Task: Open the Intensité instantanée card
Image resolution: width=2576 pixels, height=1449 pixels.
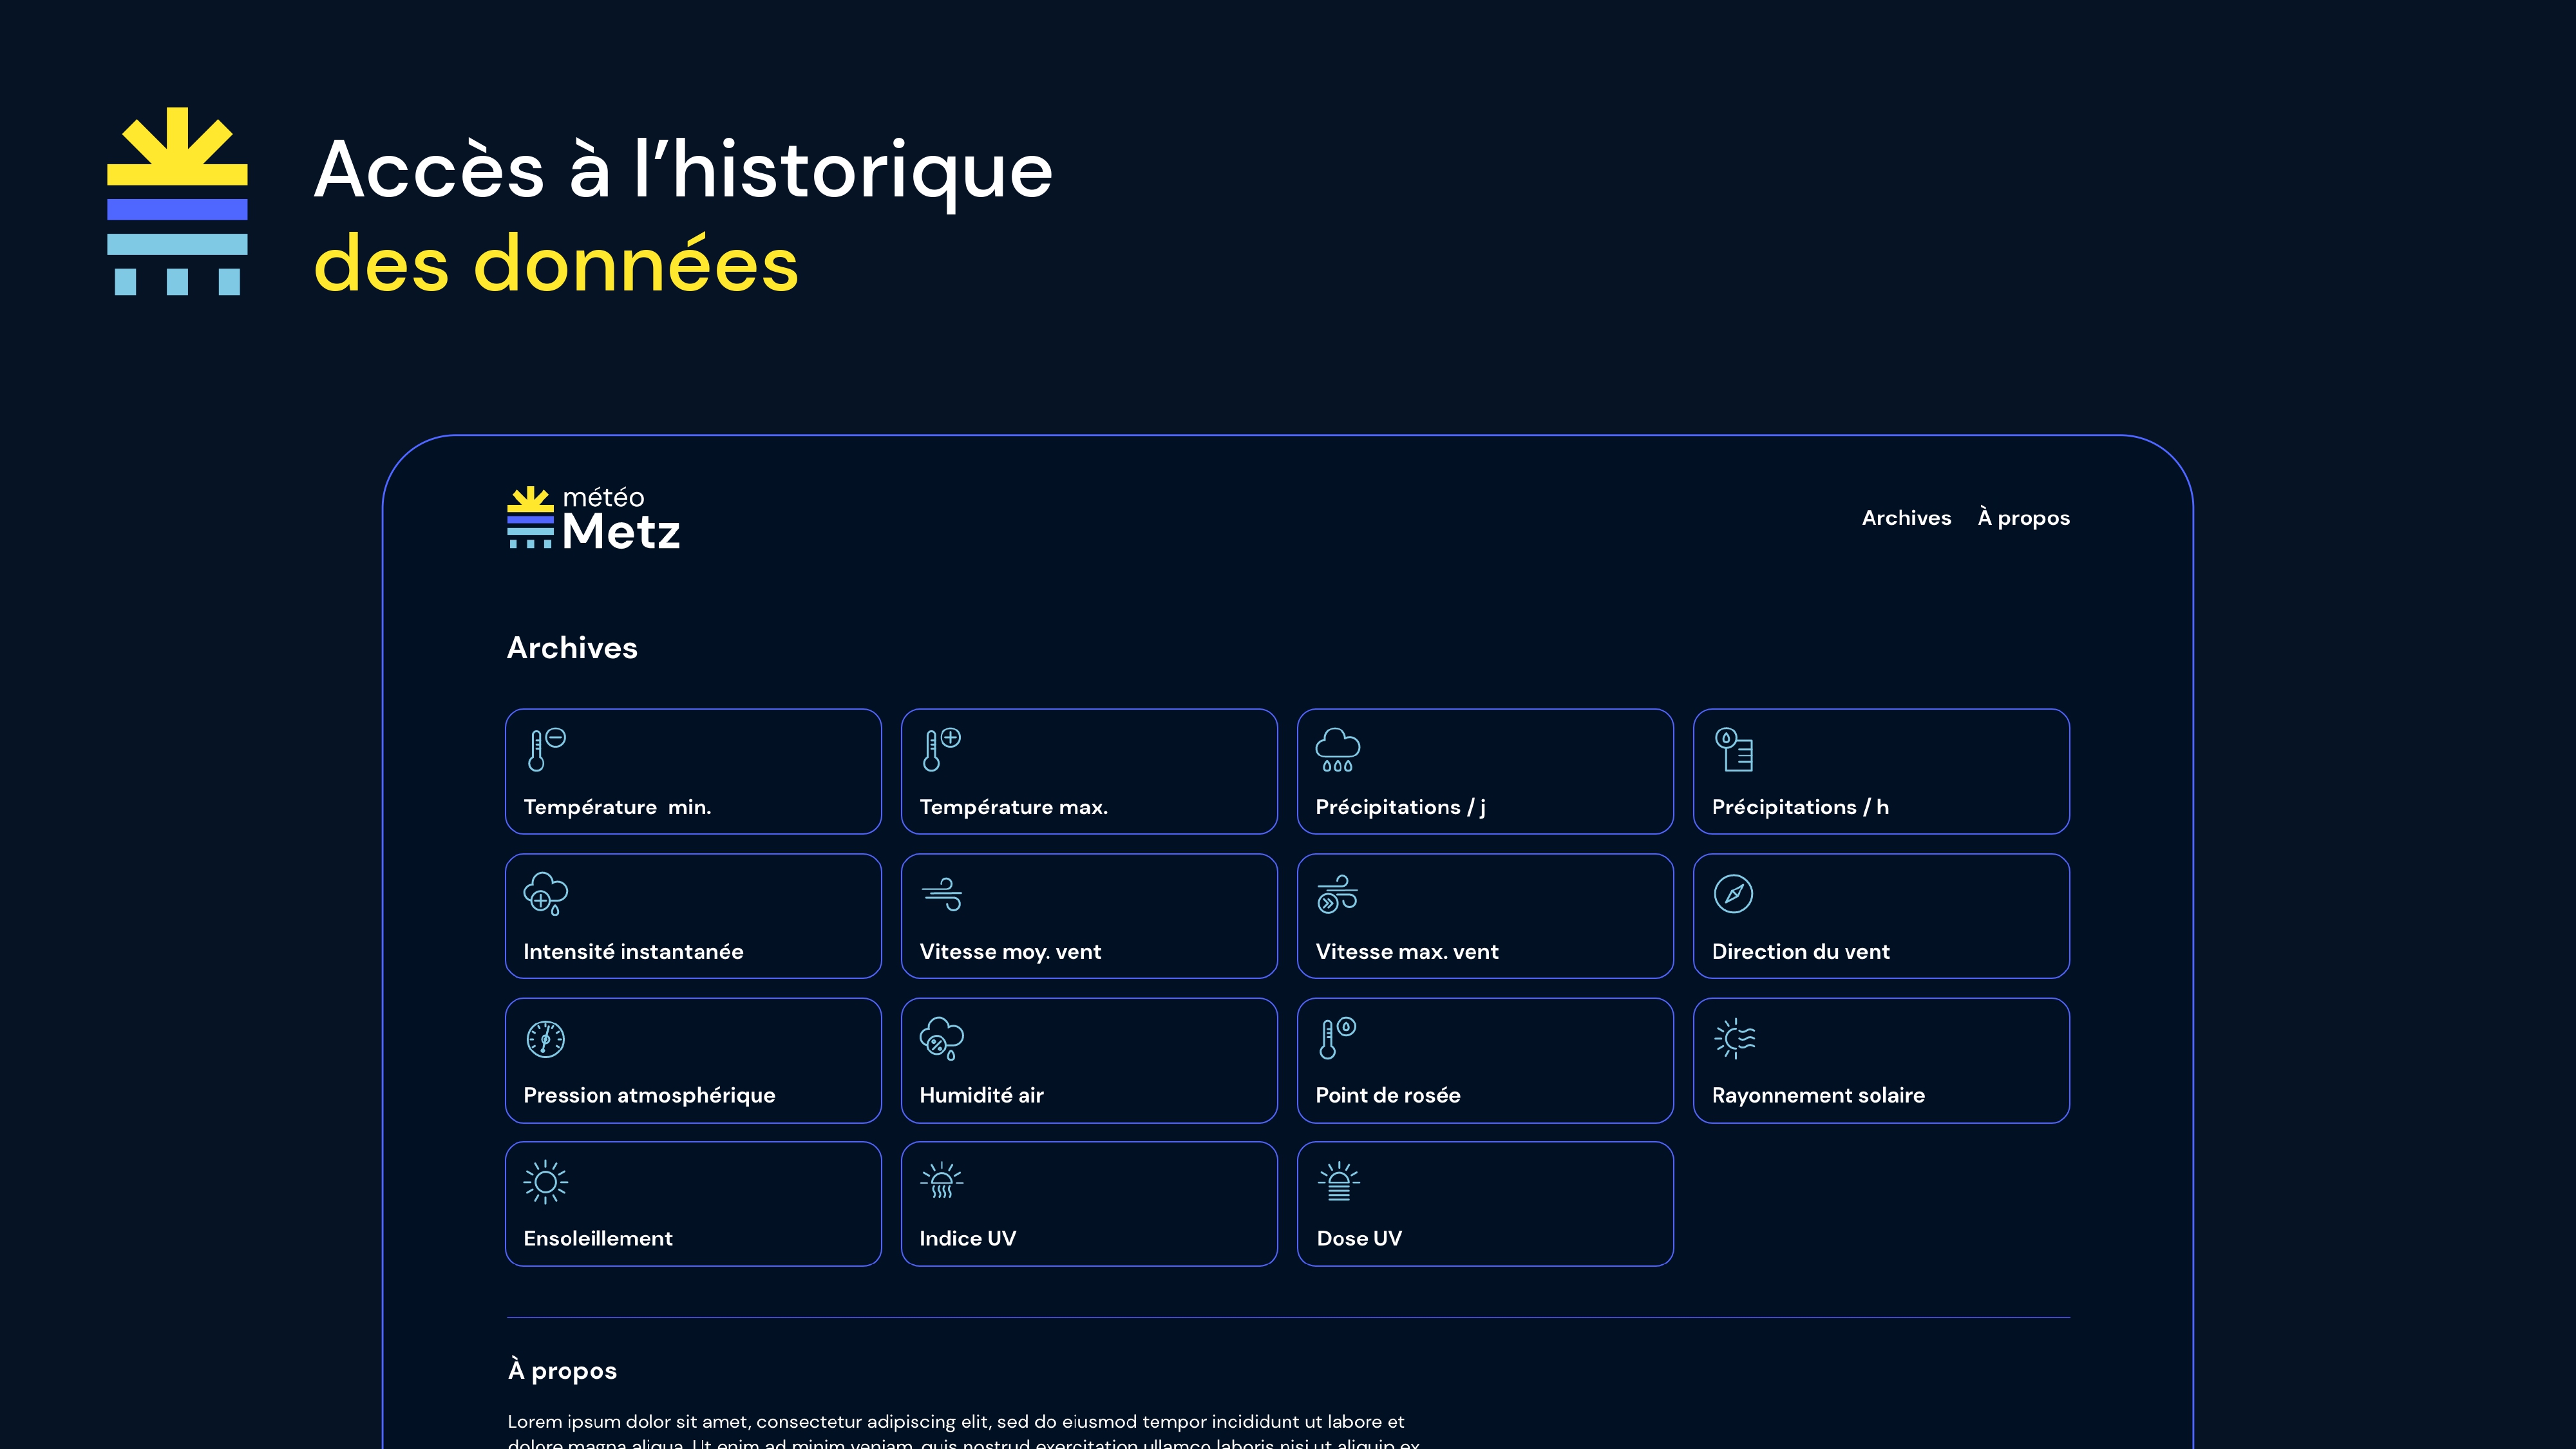Action: pos(693,916)
